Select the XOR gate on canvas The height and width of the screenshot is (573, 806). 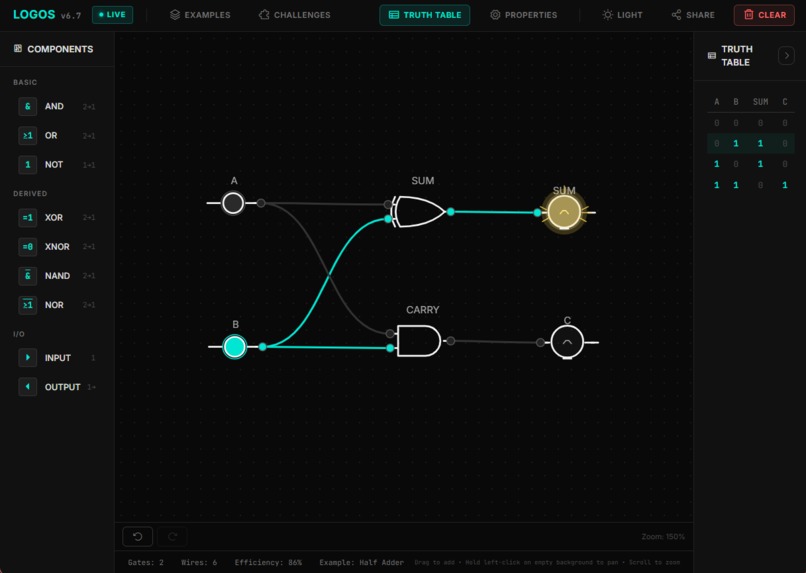coord(418,212)
